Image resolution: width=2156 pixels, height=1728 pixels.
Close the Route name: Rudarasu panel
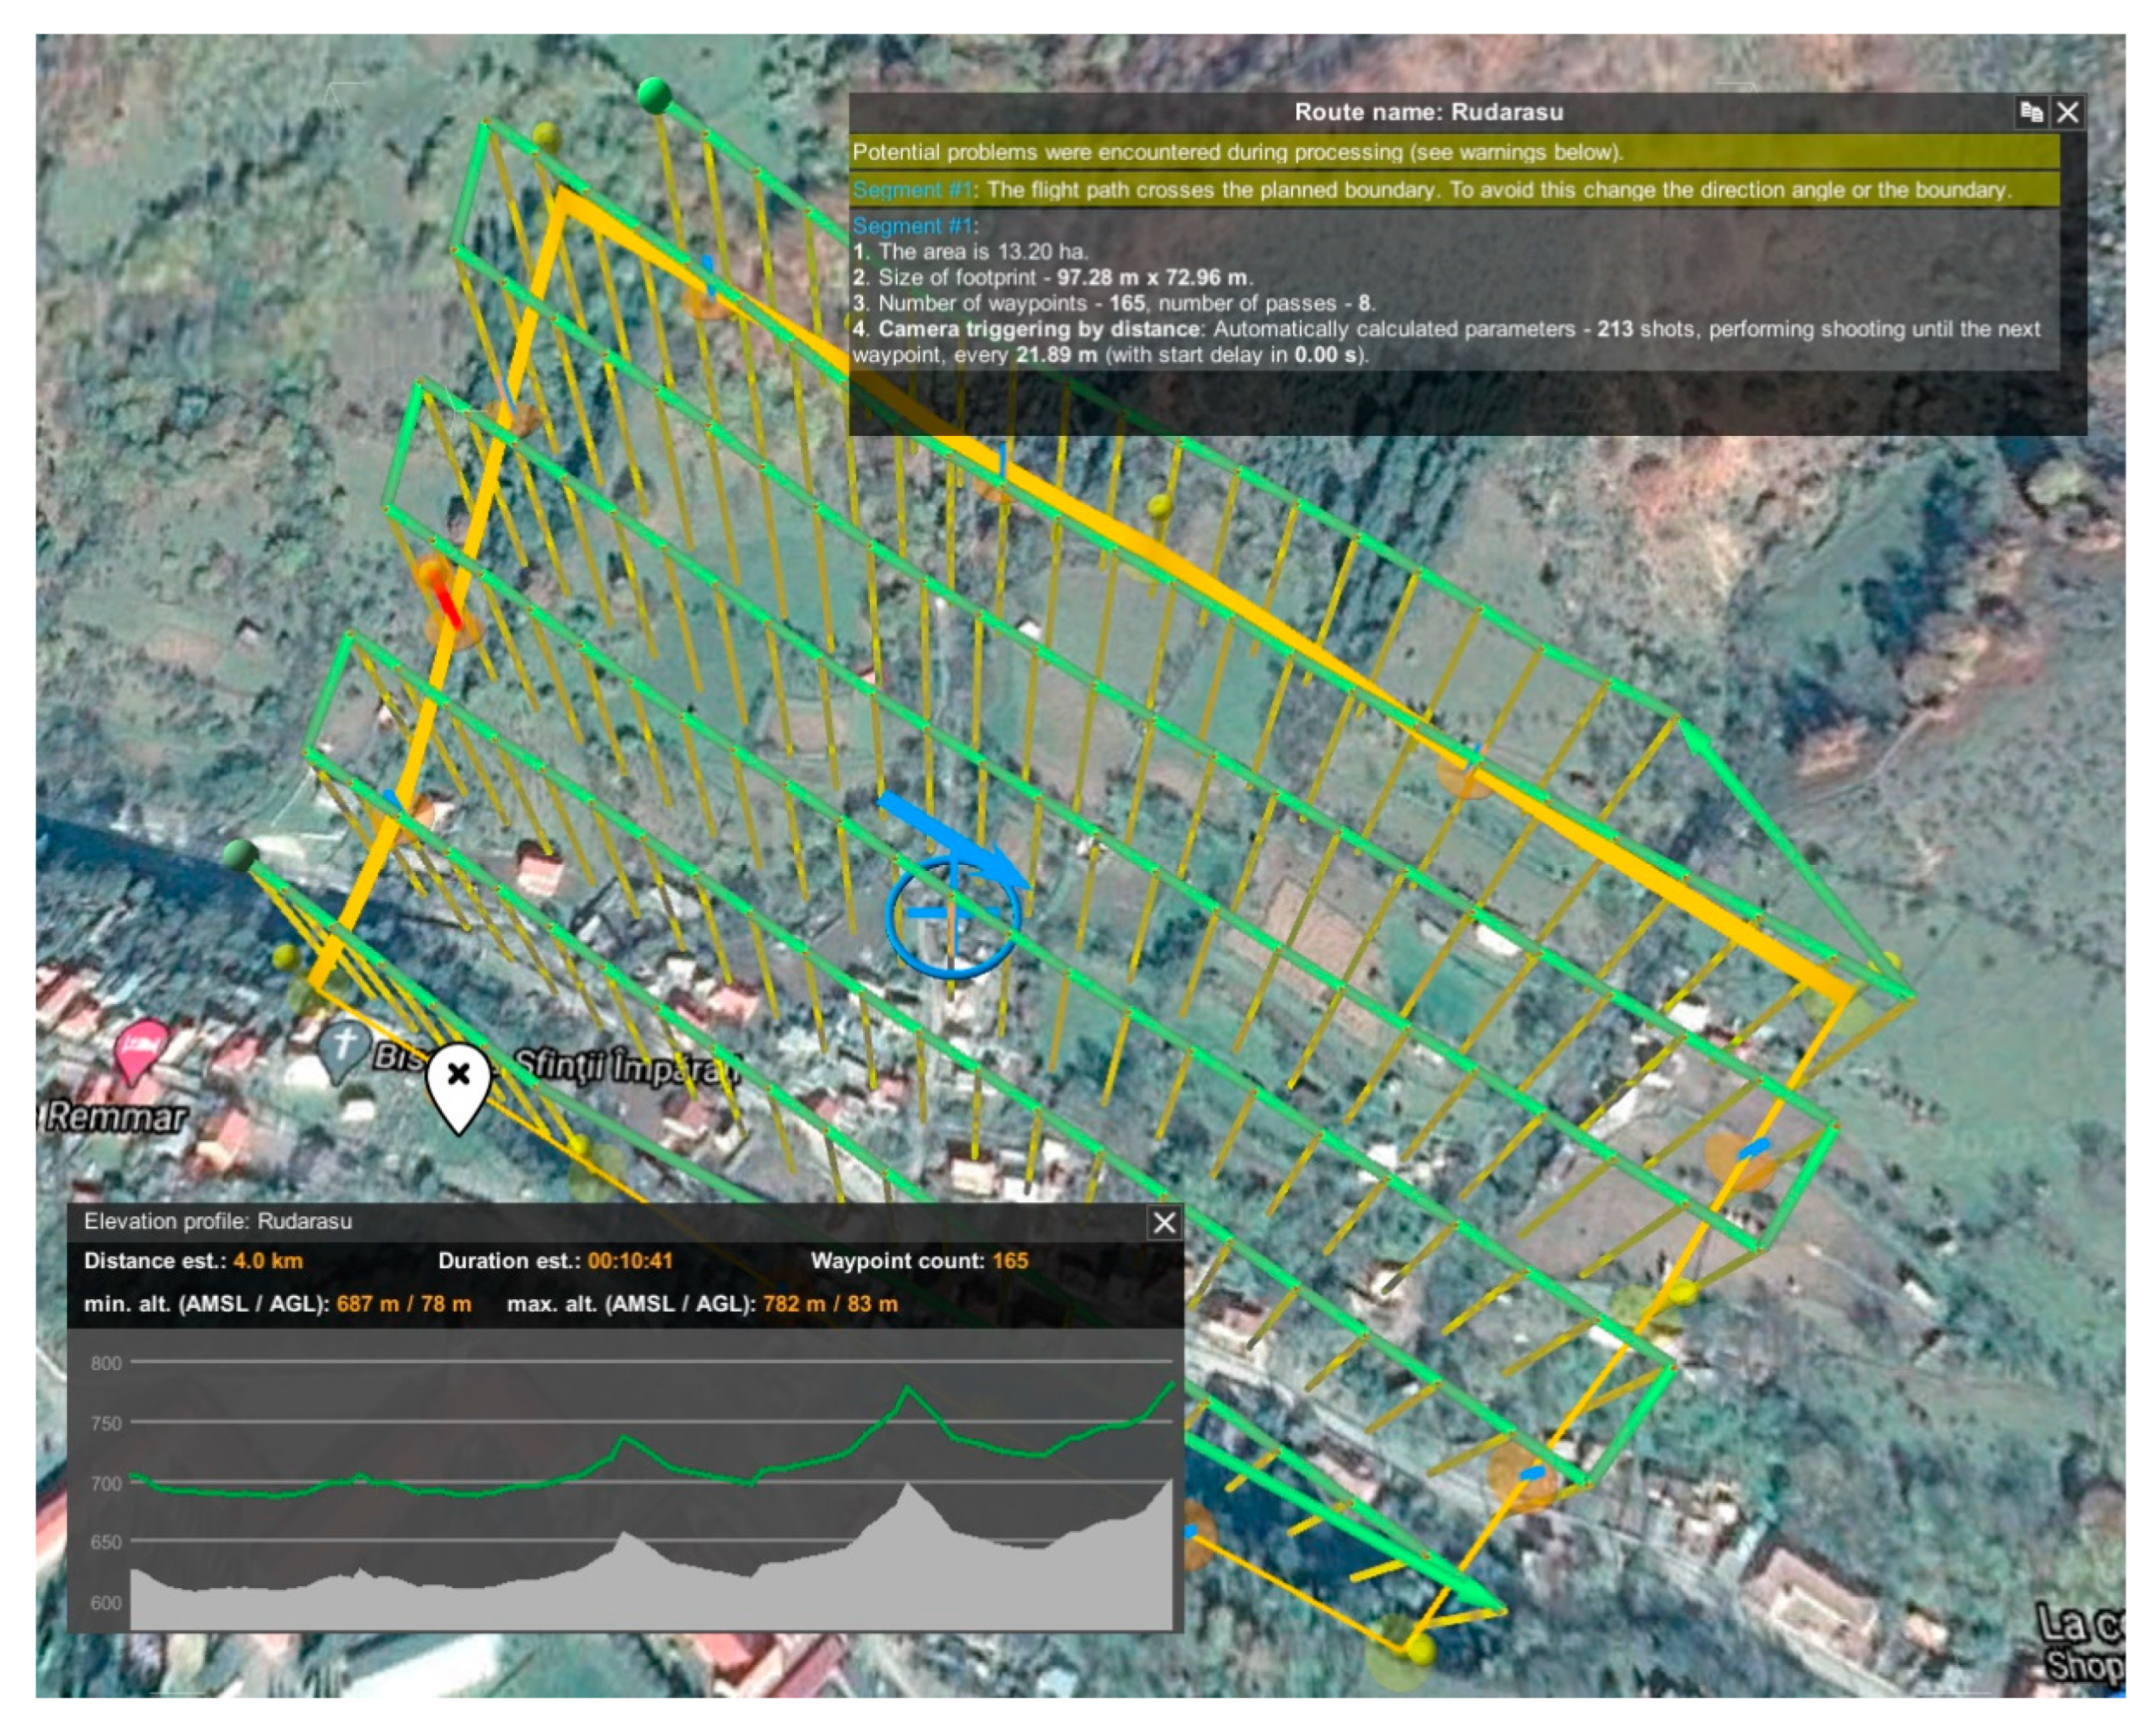click(x=2067, y=112)
